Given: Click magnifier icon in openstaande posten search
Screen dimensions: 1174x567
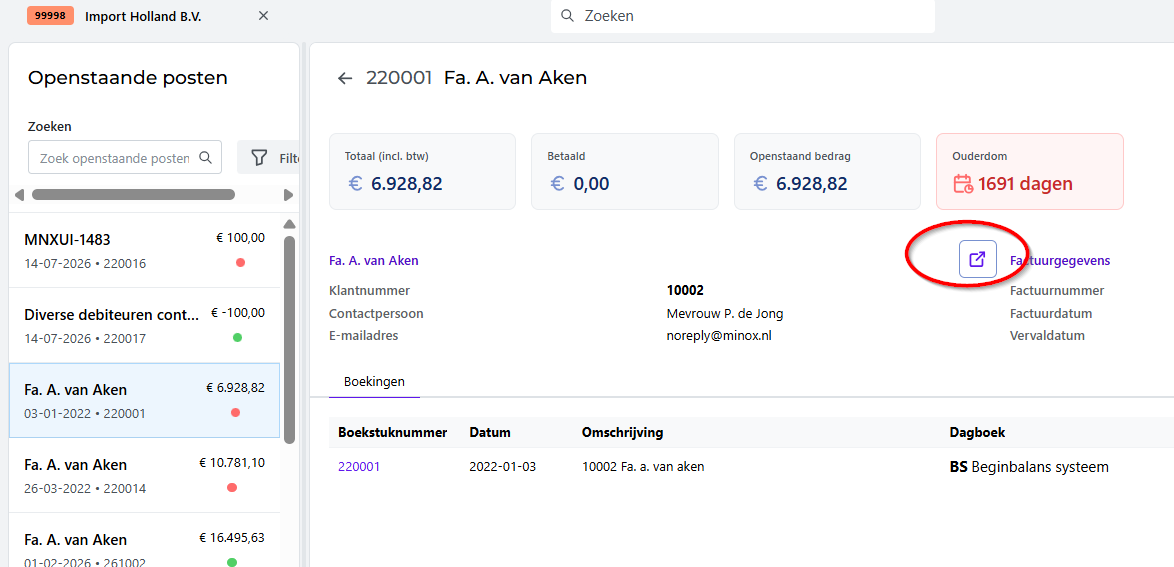Looking at the screenshot, I should (205, 157).
